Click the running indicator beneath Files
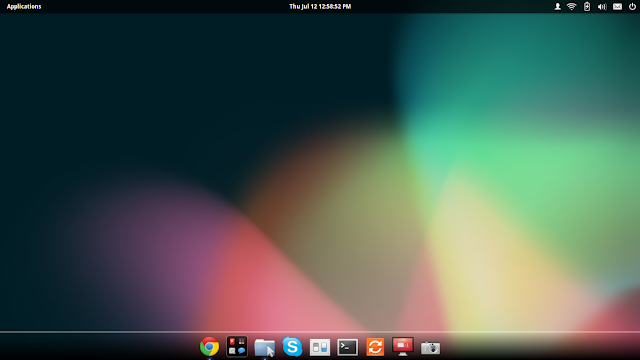Viewport: 640px width, 360px height. [x=264, y=359]
